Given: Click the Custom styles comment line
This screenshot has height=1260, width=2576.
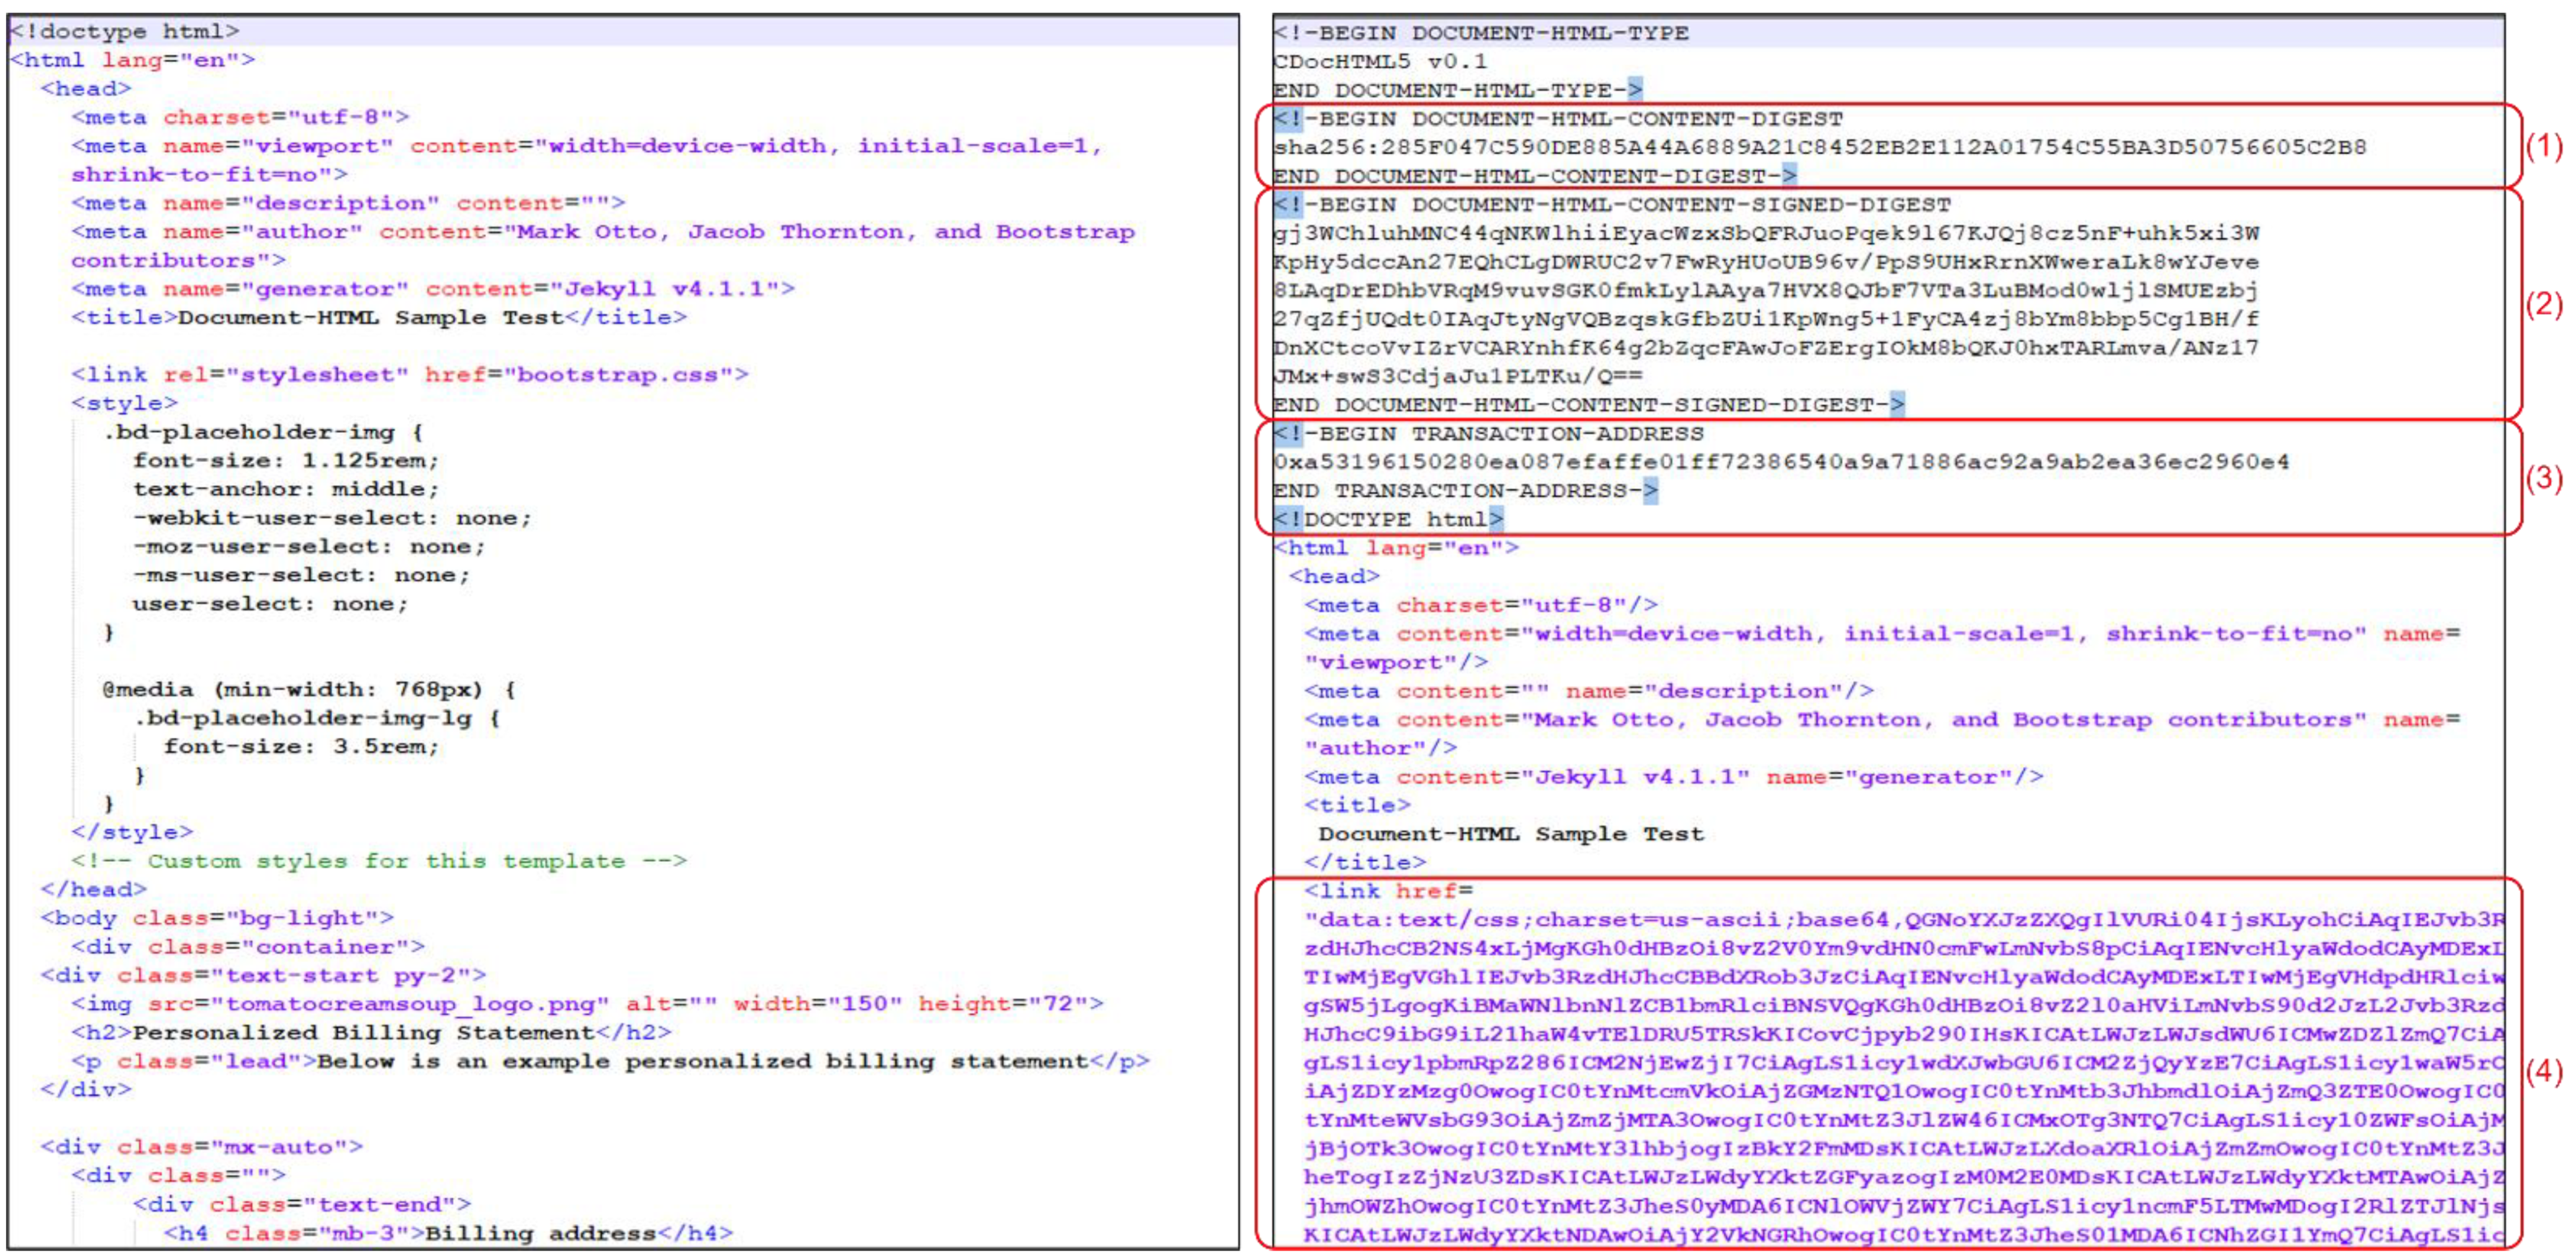Looking at the screenshot, I should tap(378, 861).
